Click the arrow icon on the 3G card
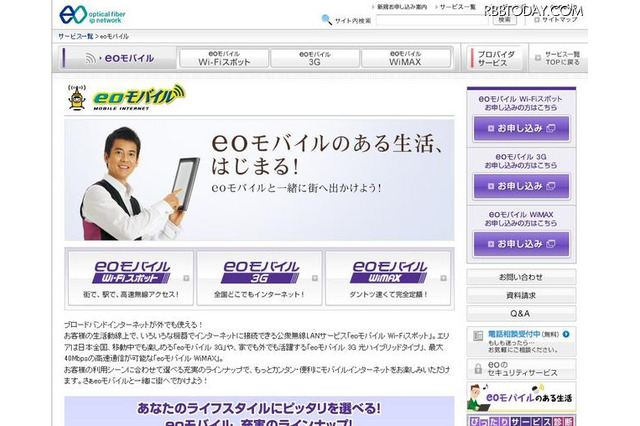640x426 pixels. [315, 278]
